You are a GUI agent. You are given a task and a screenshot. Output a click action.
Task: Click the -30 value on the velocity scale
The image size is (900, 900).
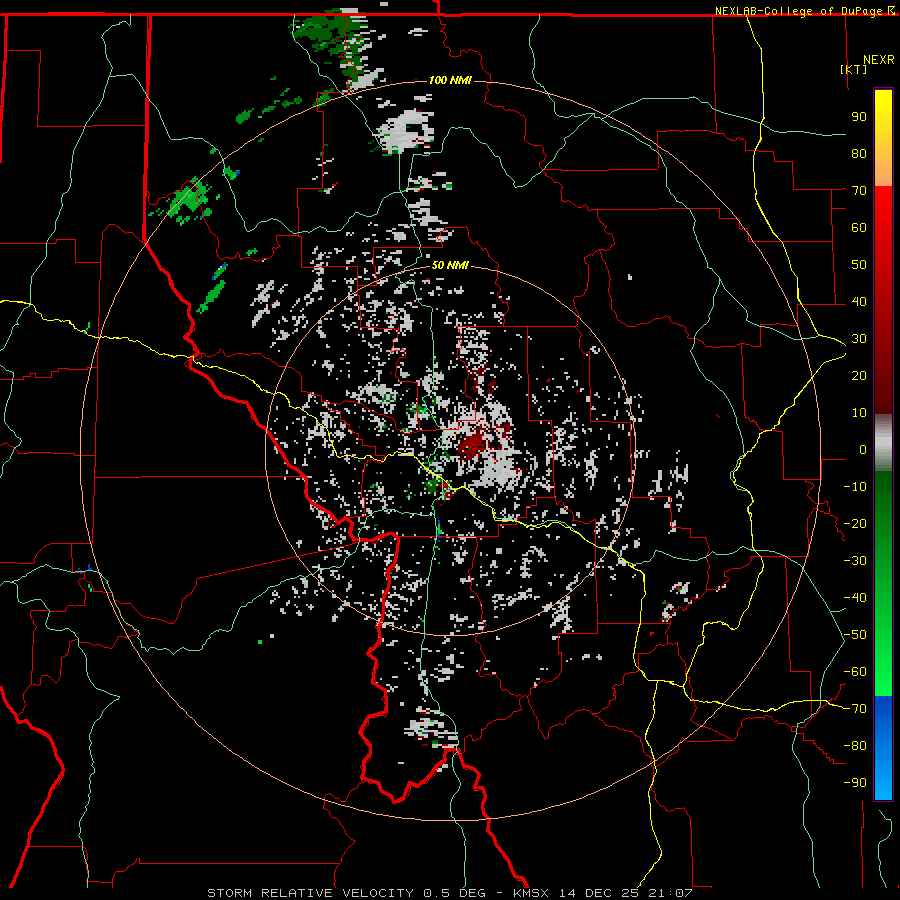click(x=855, y=561)
